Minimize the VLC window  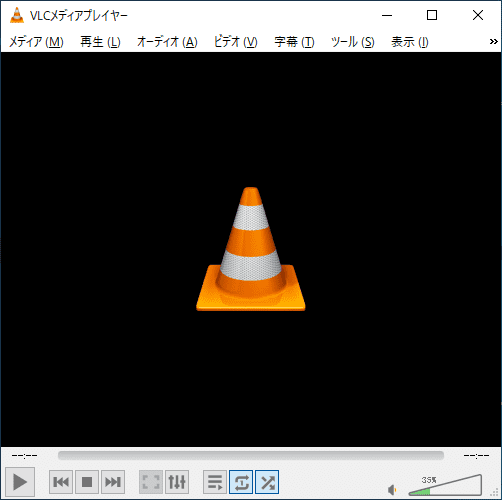coord(387,15)
